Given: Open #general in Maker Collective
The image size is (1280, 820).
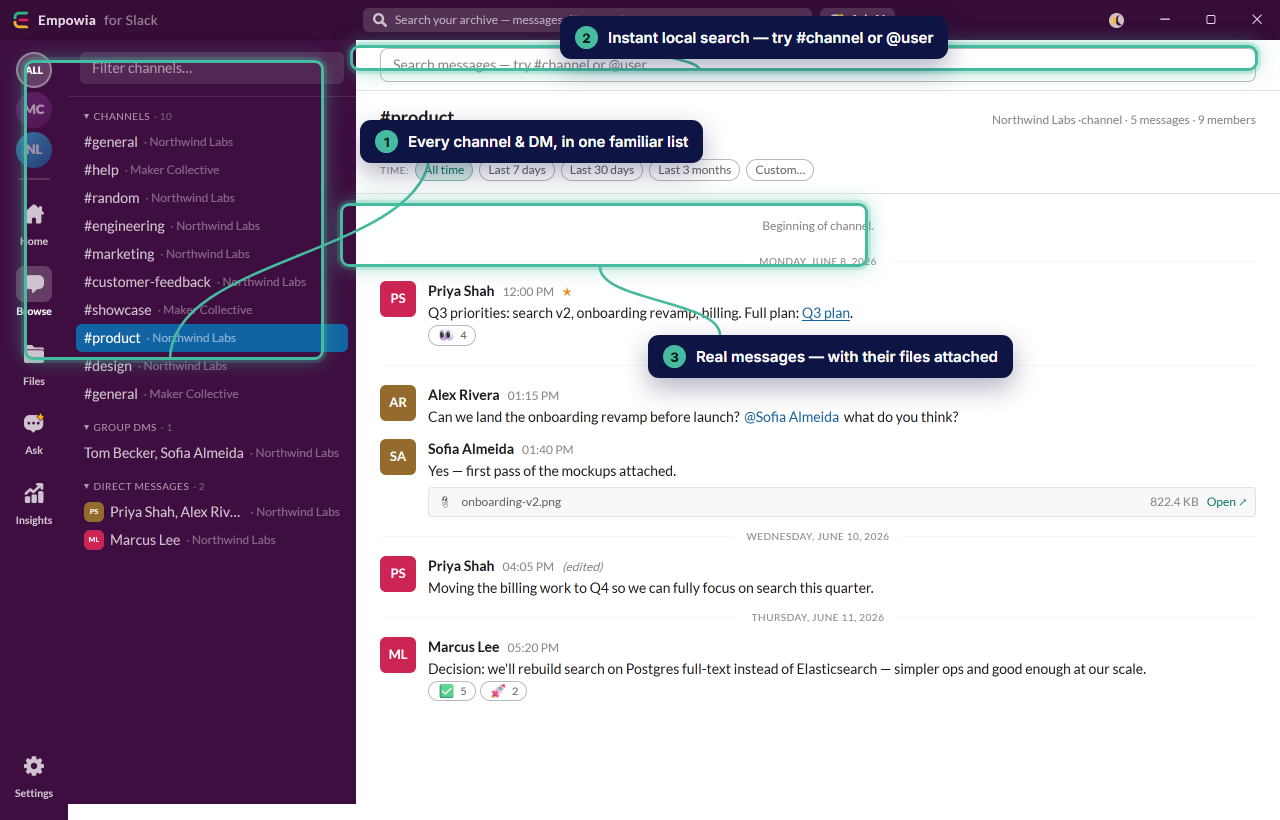Looking at the screenshot, I should [212, 394].
